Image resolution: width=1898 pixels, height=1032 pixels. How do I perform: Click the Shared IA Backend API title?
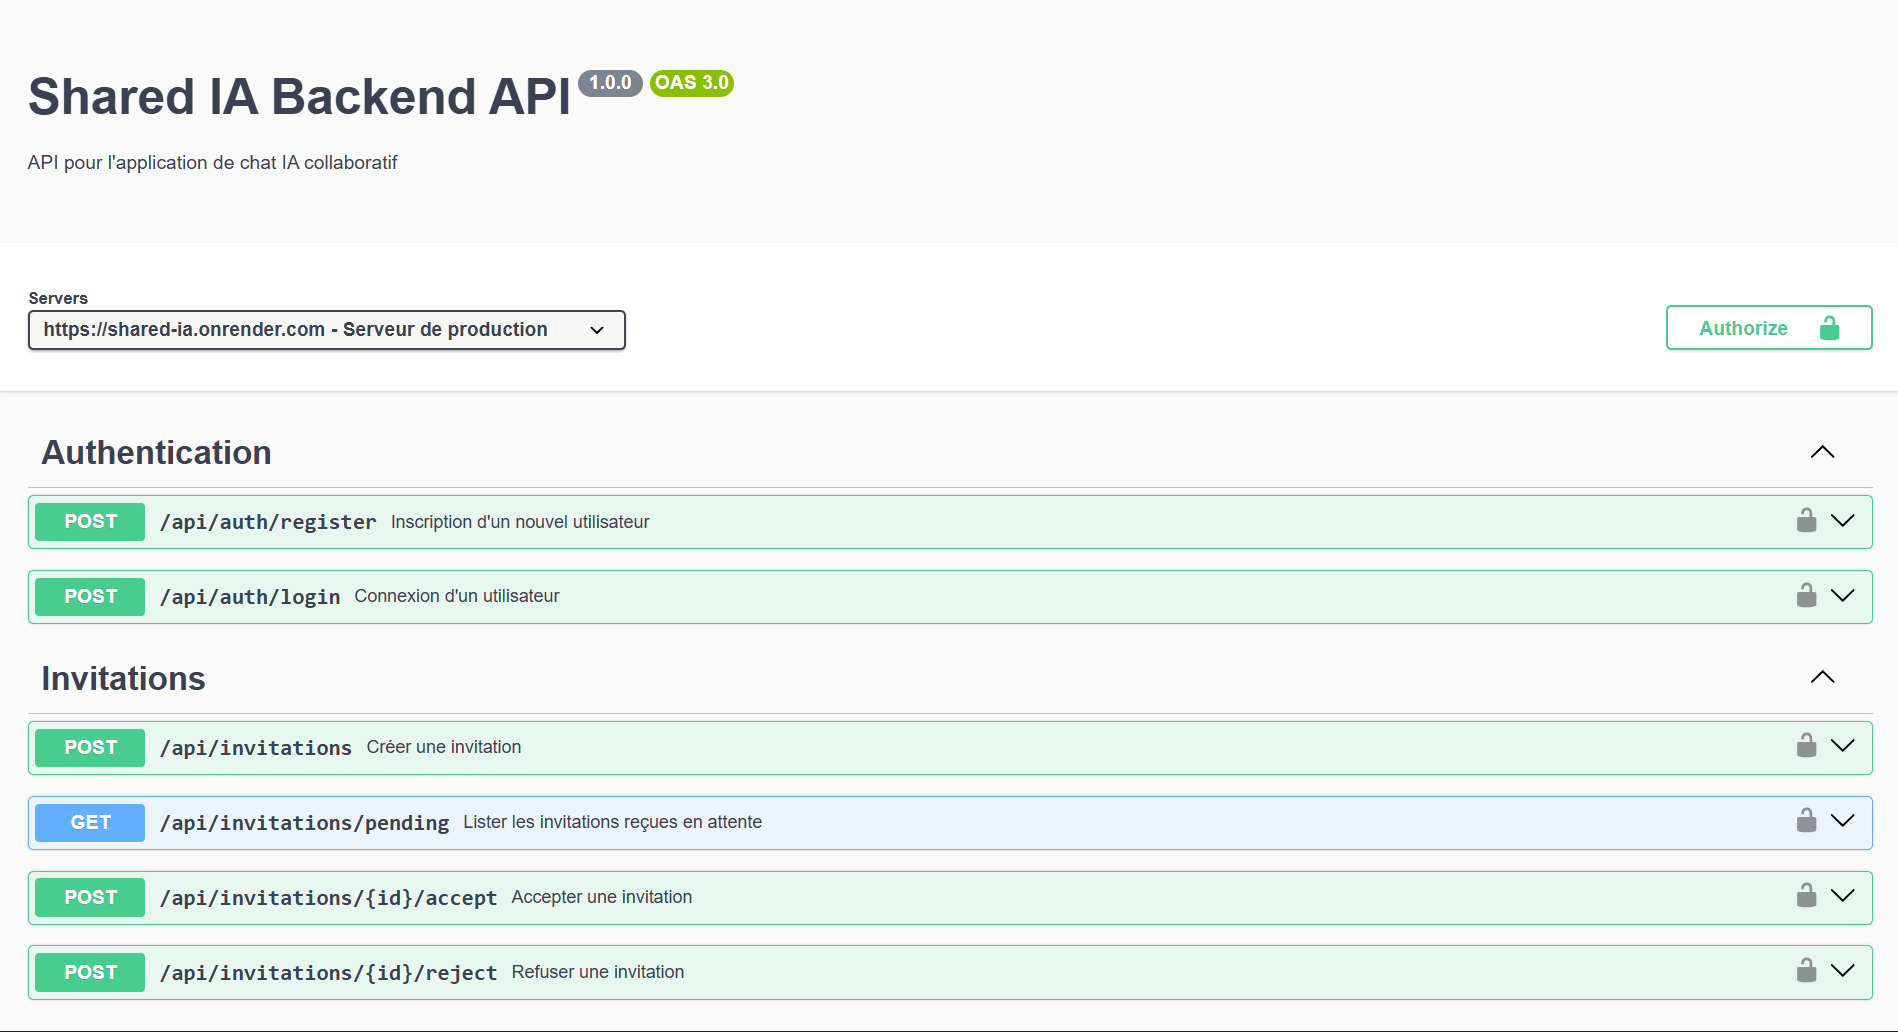pyautogui.click(x=299, y=95)
